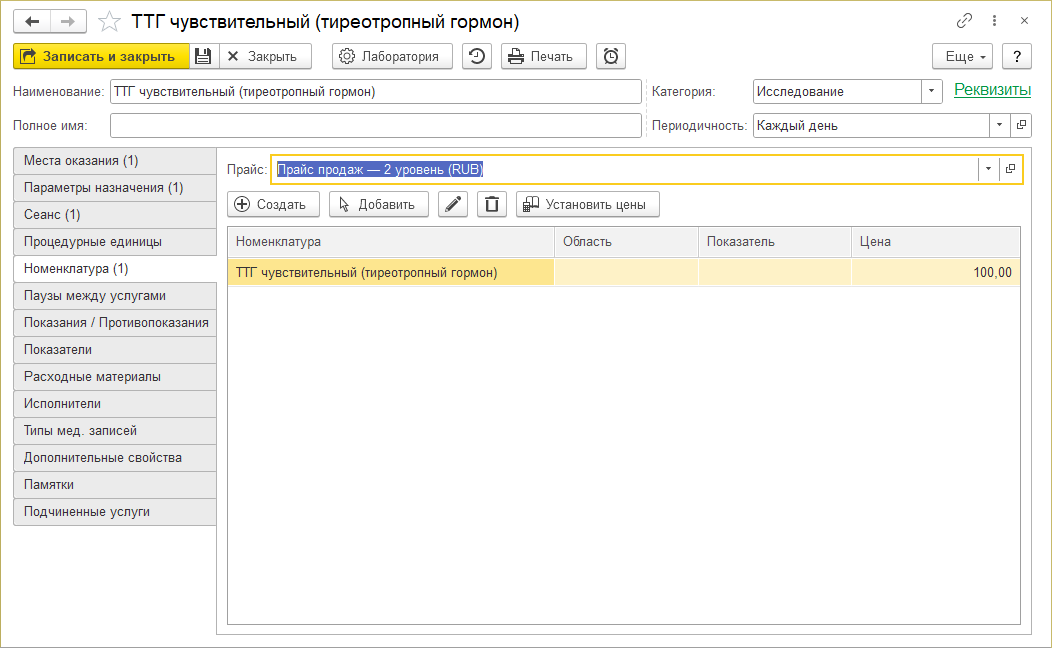Copy link with chain icon
The height and width of the screenshot is (648, 1052).
tap(964, 21)
